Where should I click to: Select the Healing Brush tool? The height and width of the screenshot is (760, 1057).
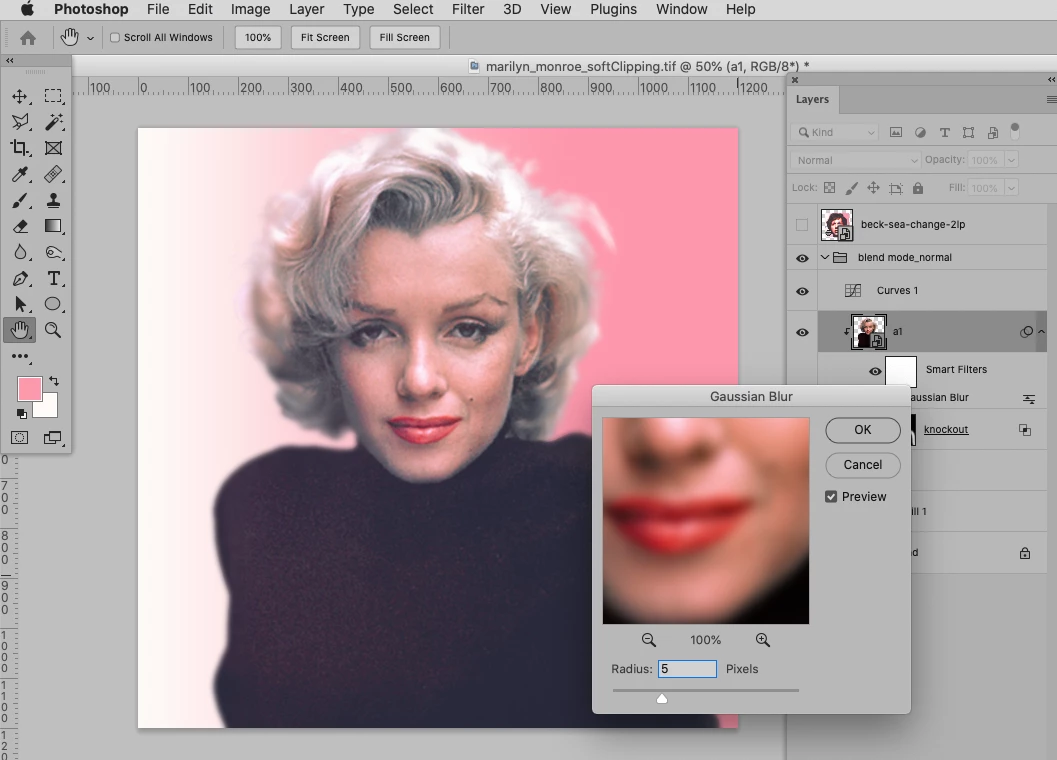tap(53, 175)
